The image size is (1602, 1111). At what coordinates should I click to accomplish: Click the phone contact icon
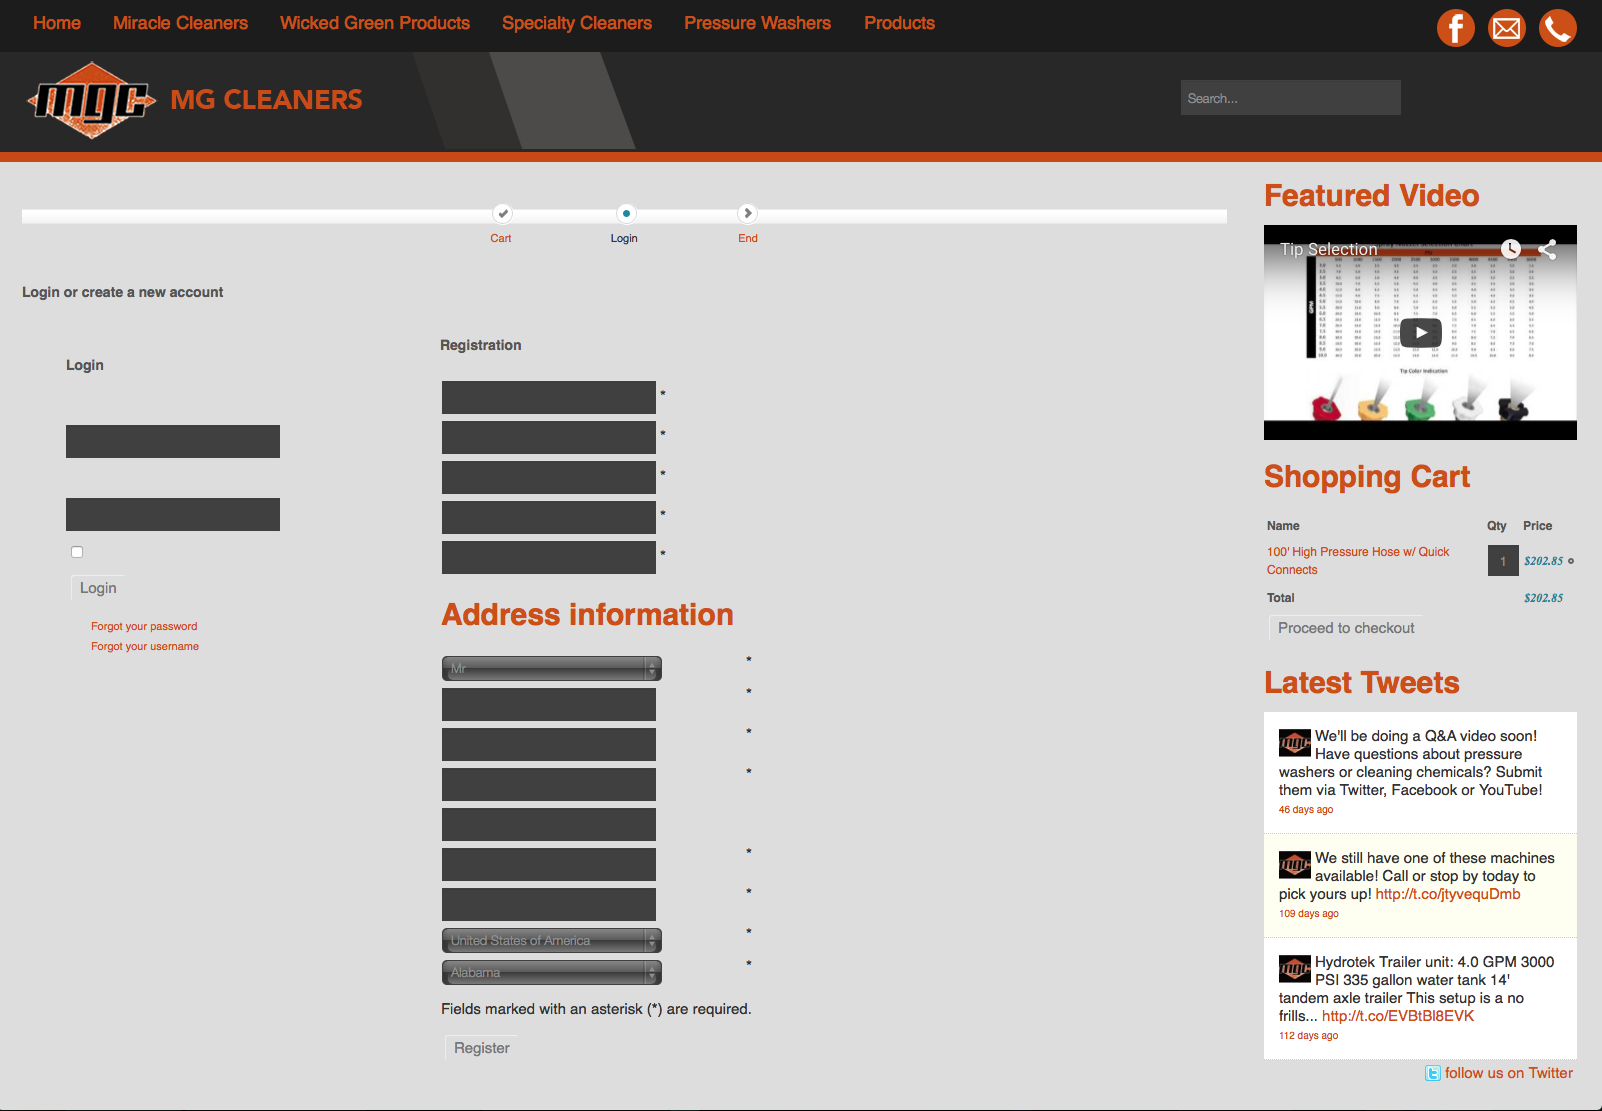[x=1558, y=28]
